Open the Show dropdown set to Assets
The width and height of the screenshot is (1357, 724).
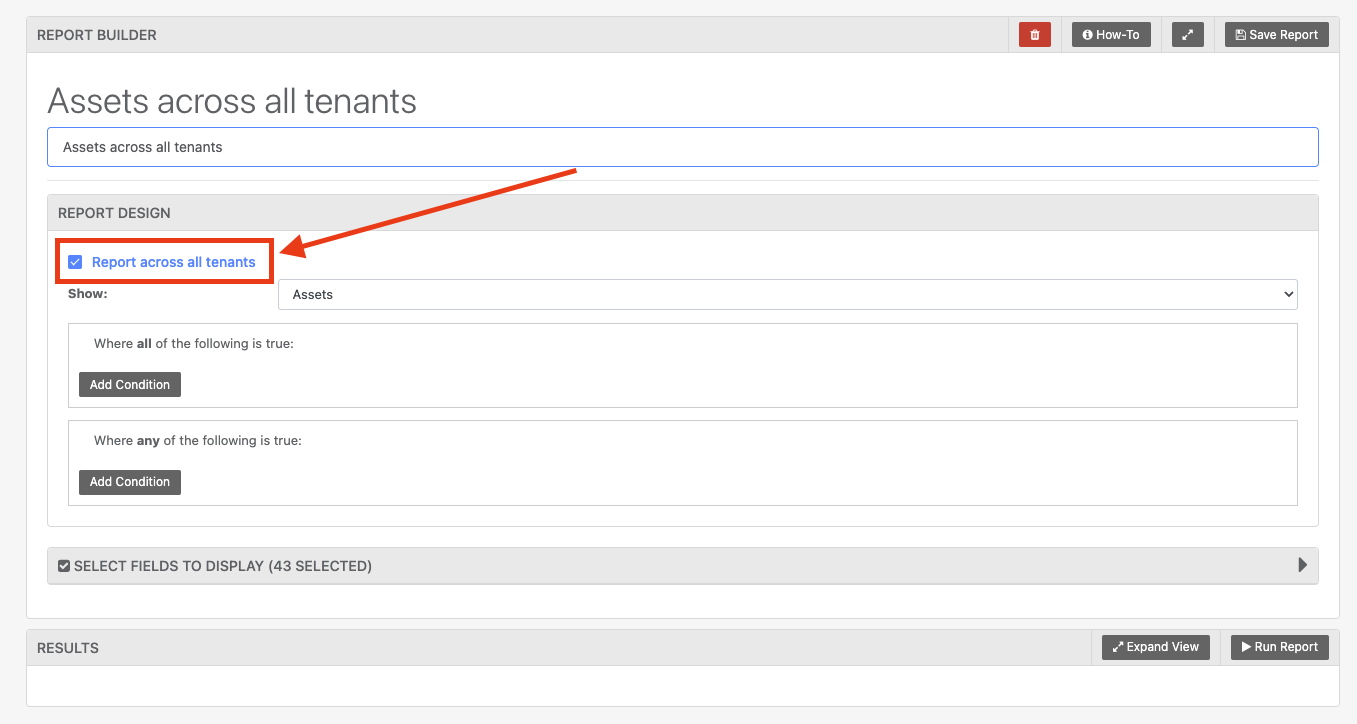(786, 295)
